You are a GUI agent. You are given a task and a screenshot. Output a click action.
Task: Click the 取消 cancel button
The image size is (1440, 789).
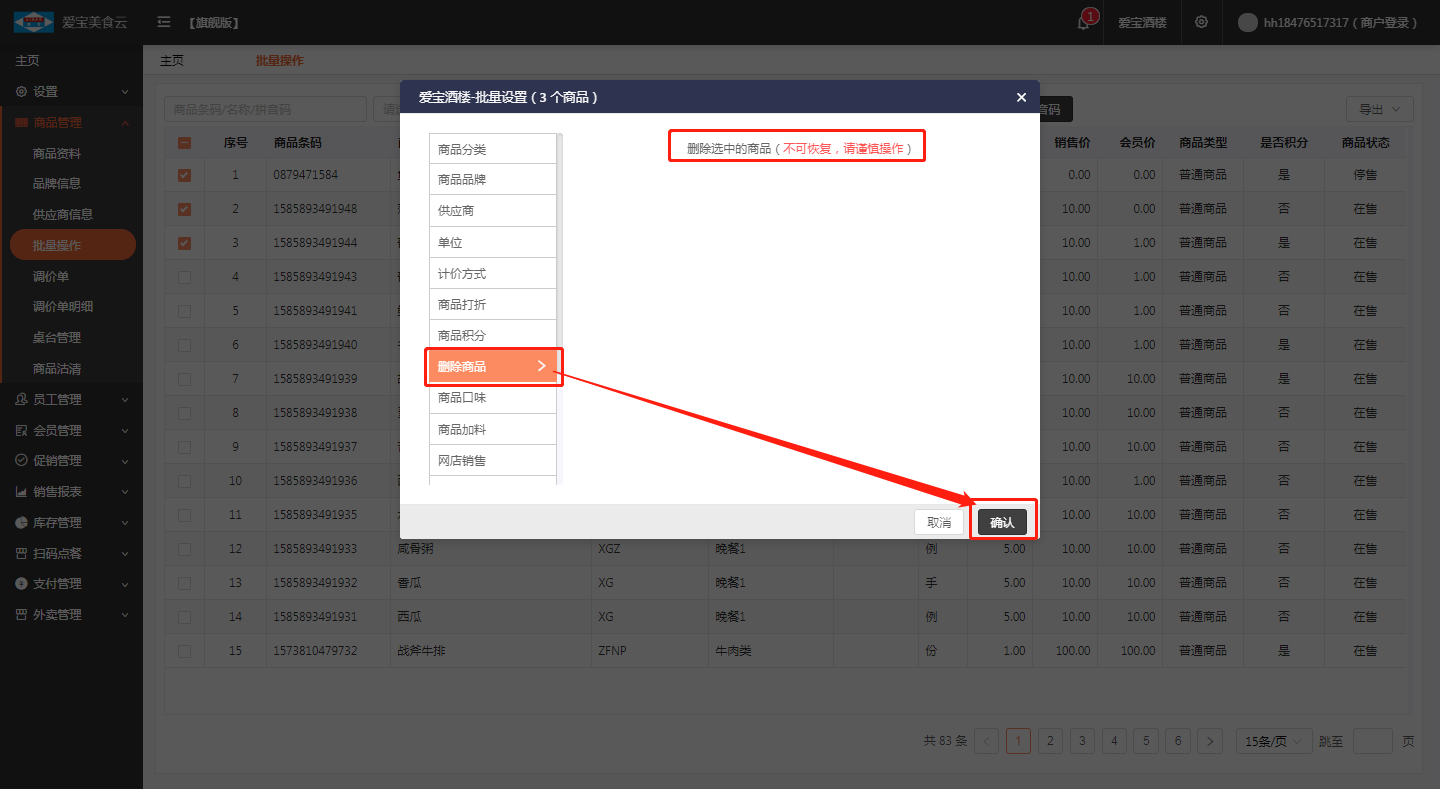(939, 522)
